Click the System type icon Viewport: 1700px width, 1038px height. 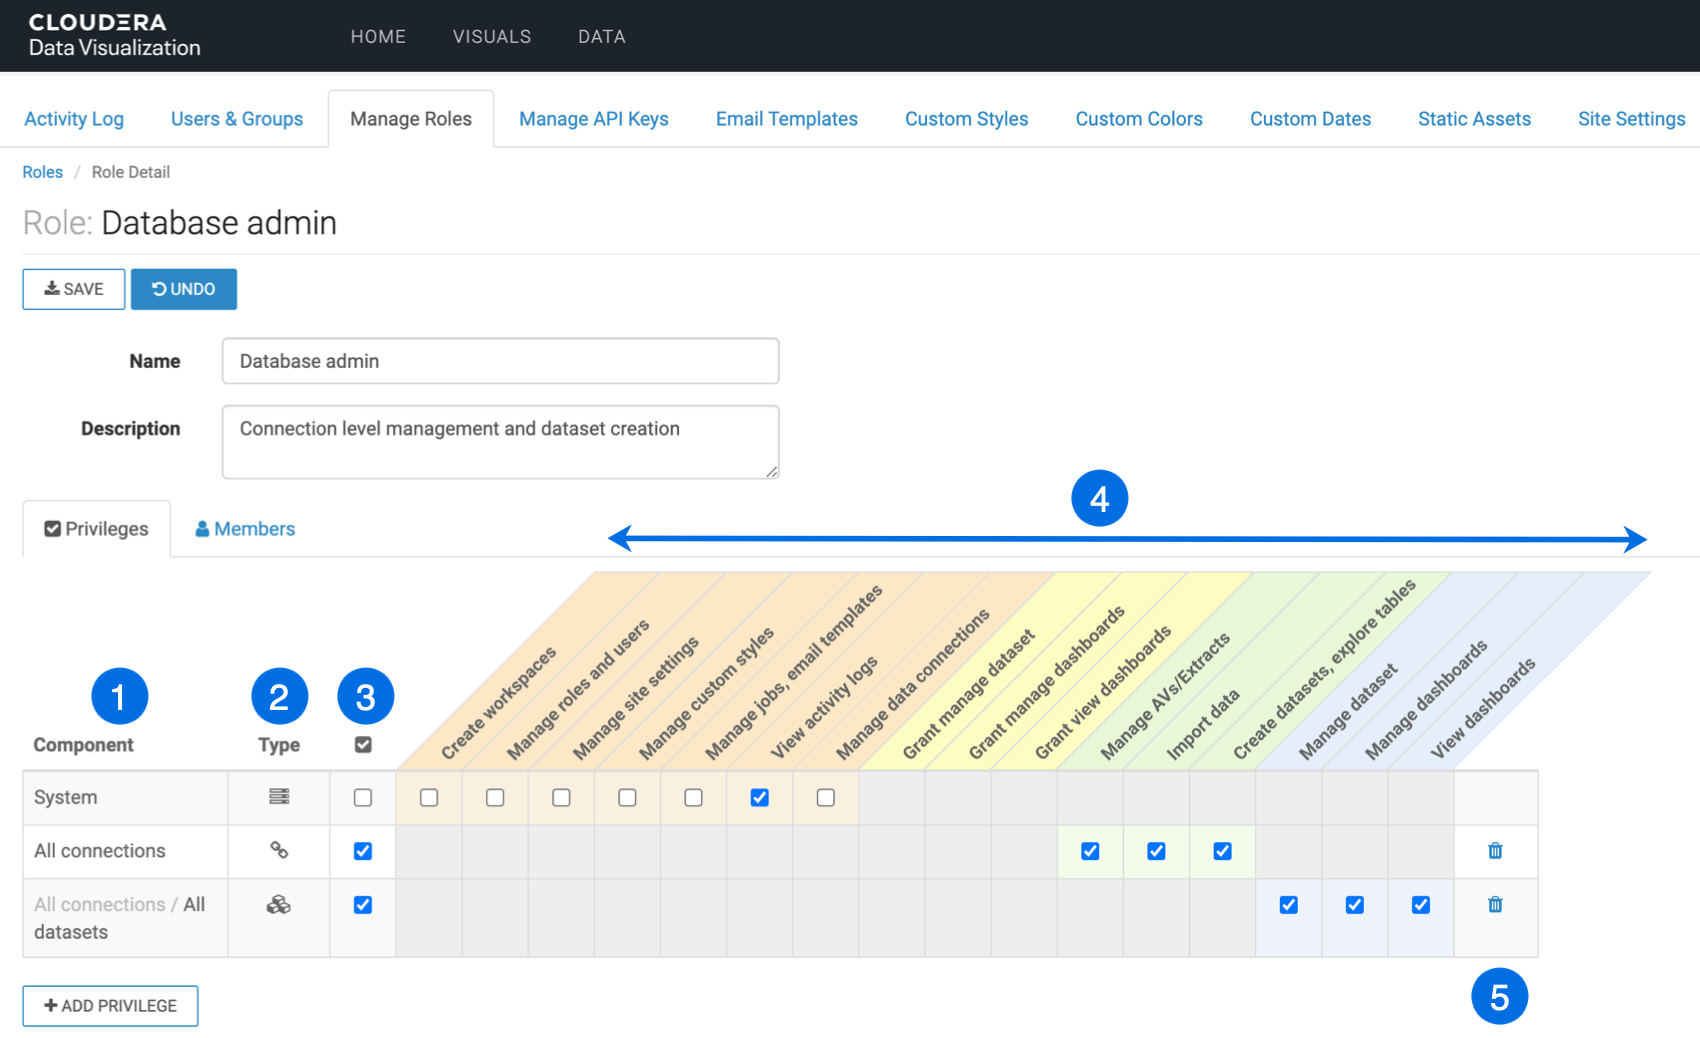pyautogui.click(x=279, y=797)
